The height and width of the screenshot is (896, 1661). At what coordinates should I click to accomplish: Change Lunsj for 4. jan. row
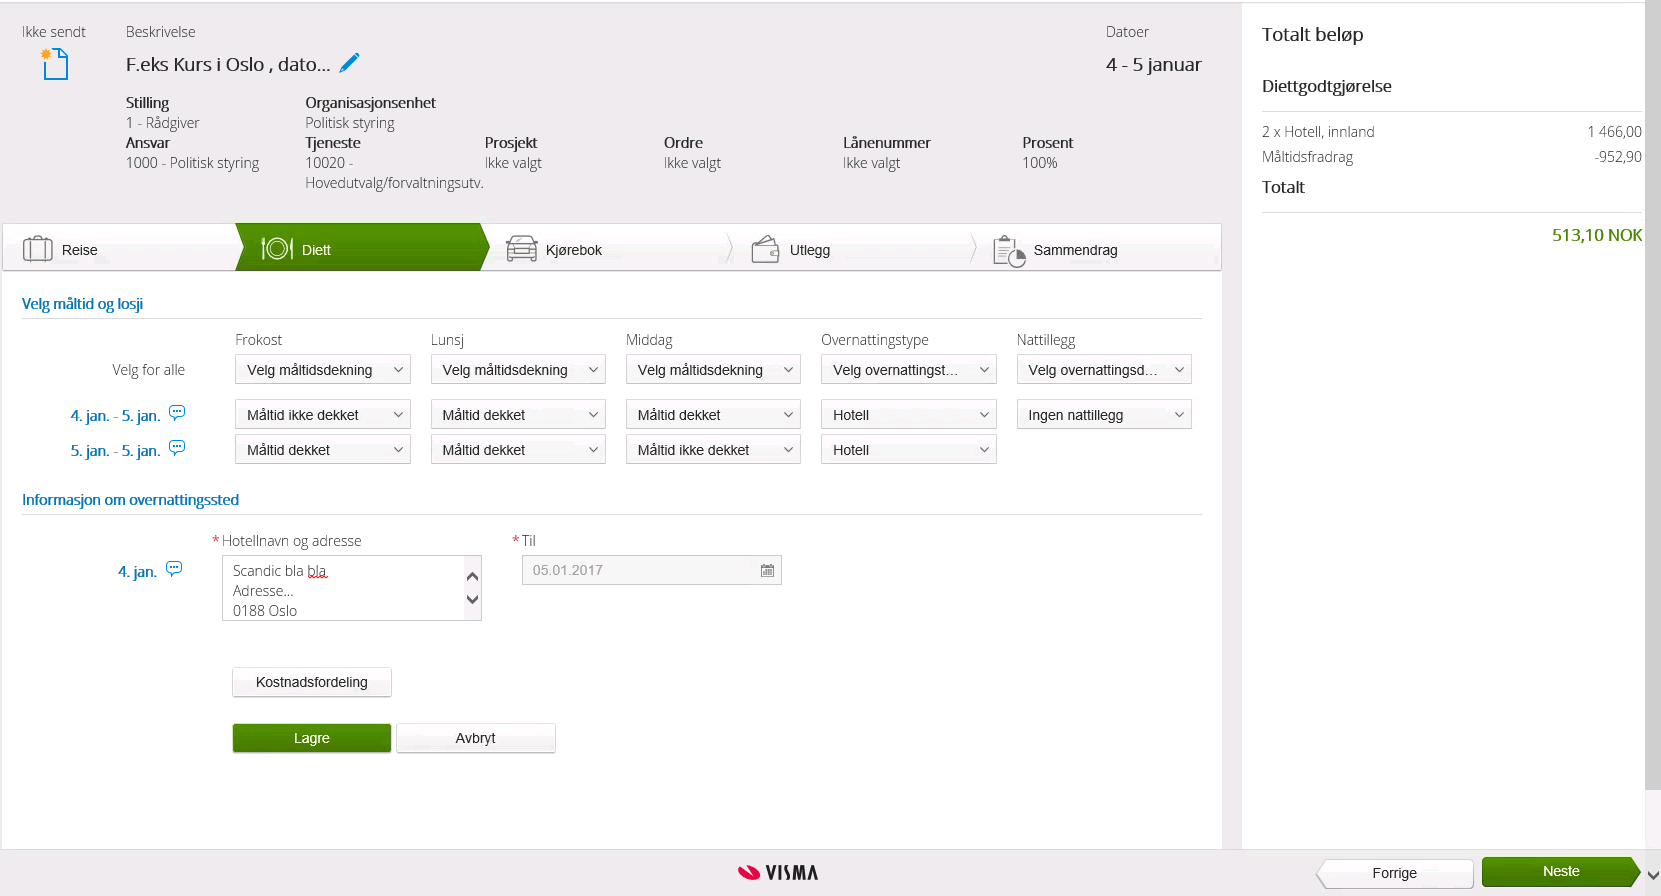point(518,415)
